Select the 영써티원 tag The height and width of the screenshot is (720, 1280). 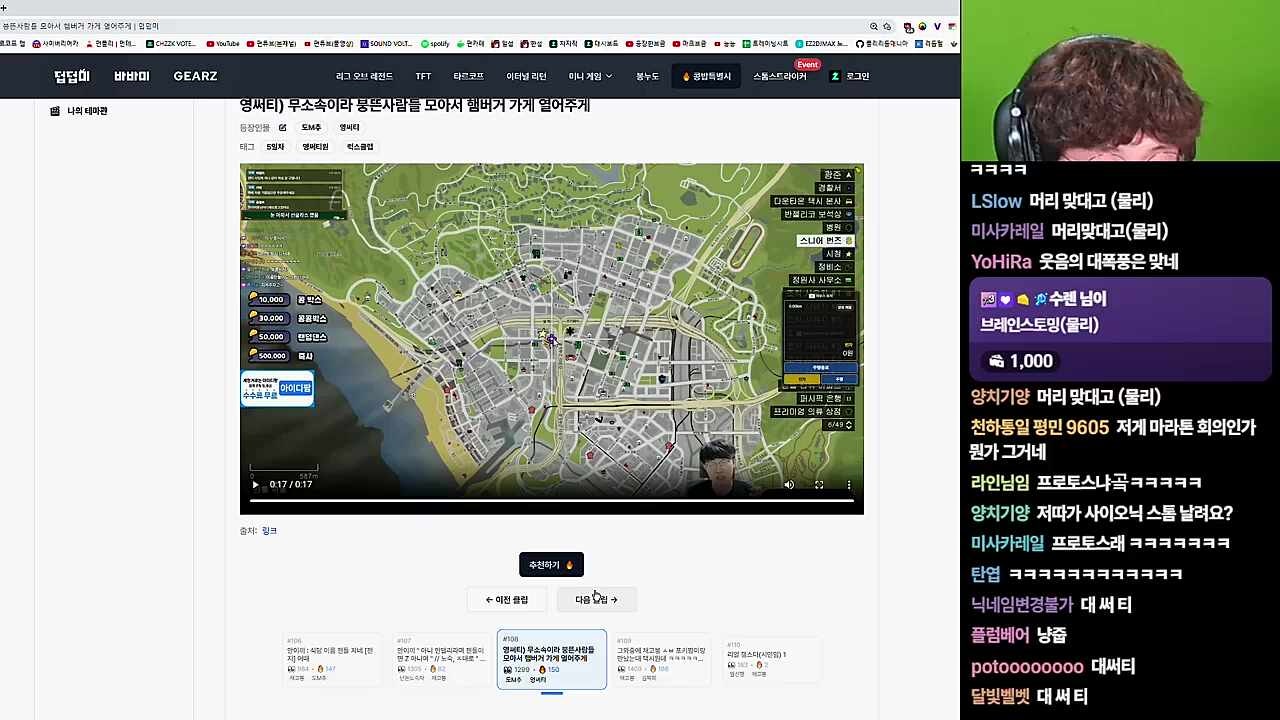315,147
